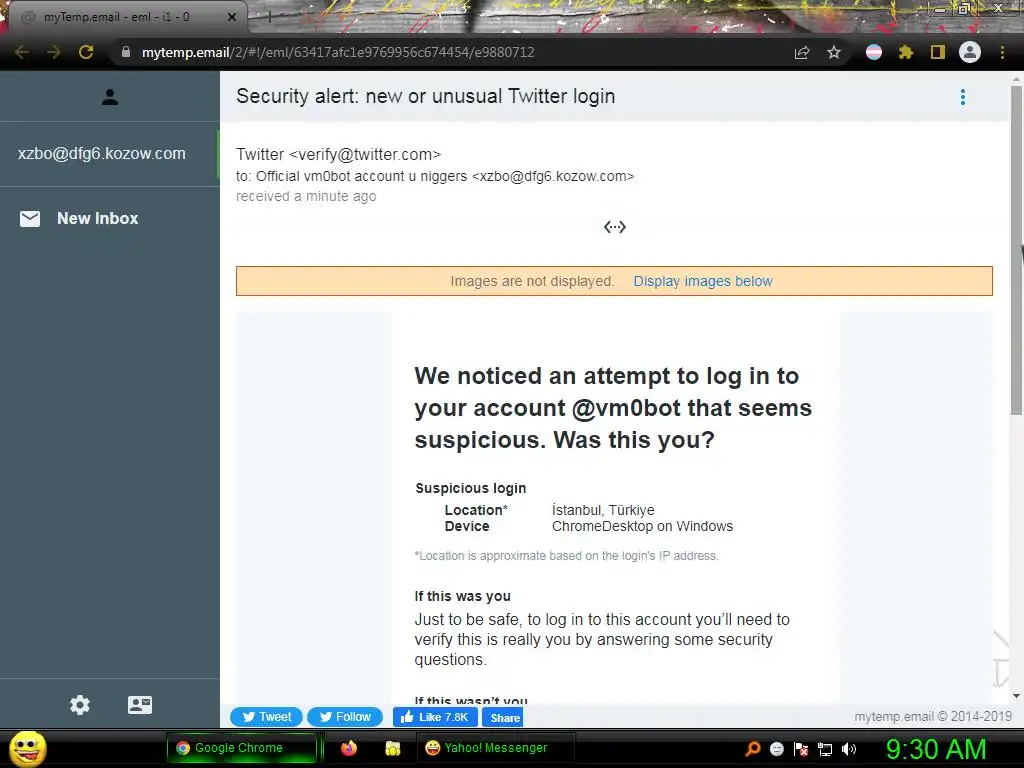Click the 9:30 AM clock
The image size is (1024, 768).
[x=936, y=749]
